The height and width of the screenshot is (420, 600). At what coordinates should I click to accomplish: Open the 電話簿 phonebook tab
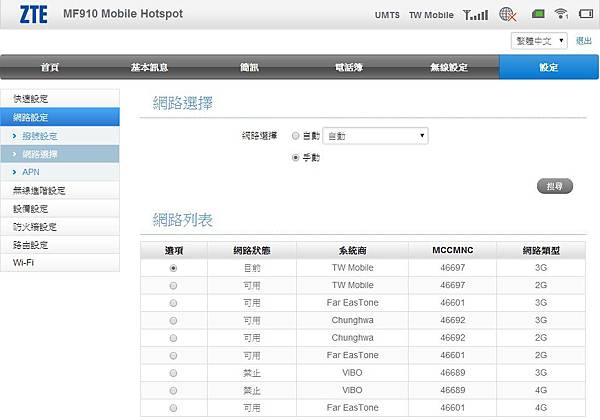(x=349, y=67)
